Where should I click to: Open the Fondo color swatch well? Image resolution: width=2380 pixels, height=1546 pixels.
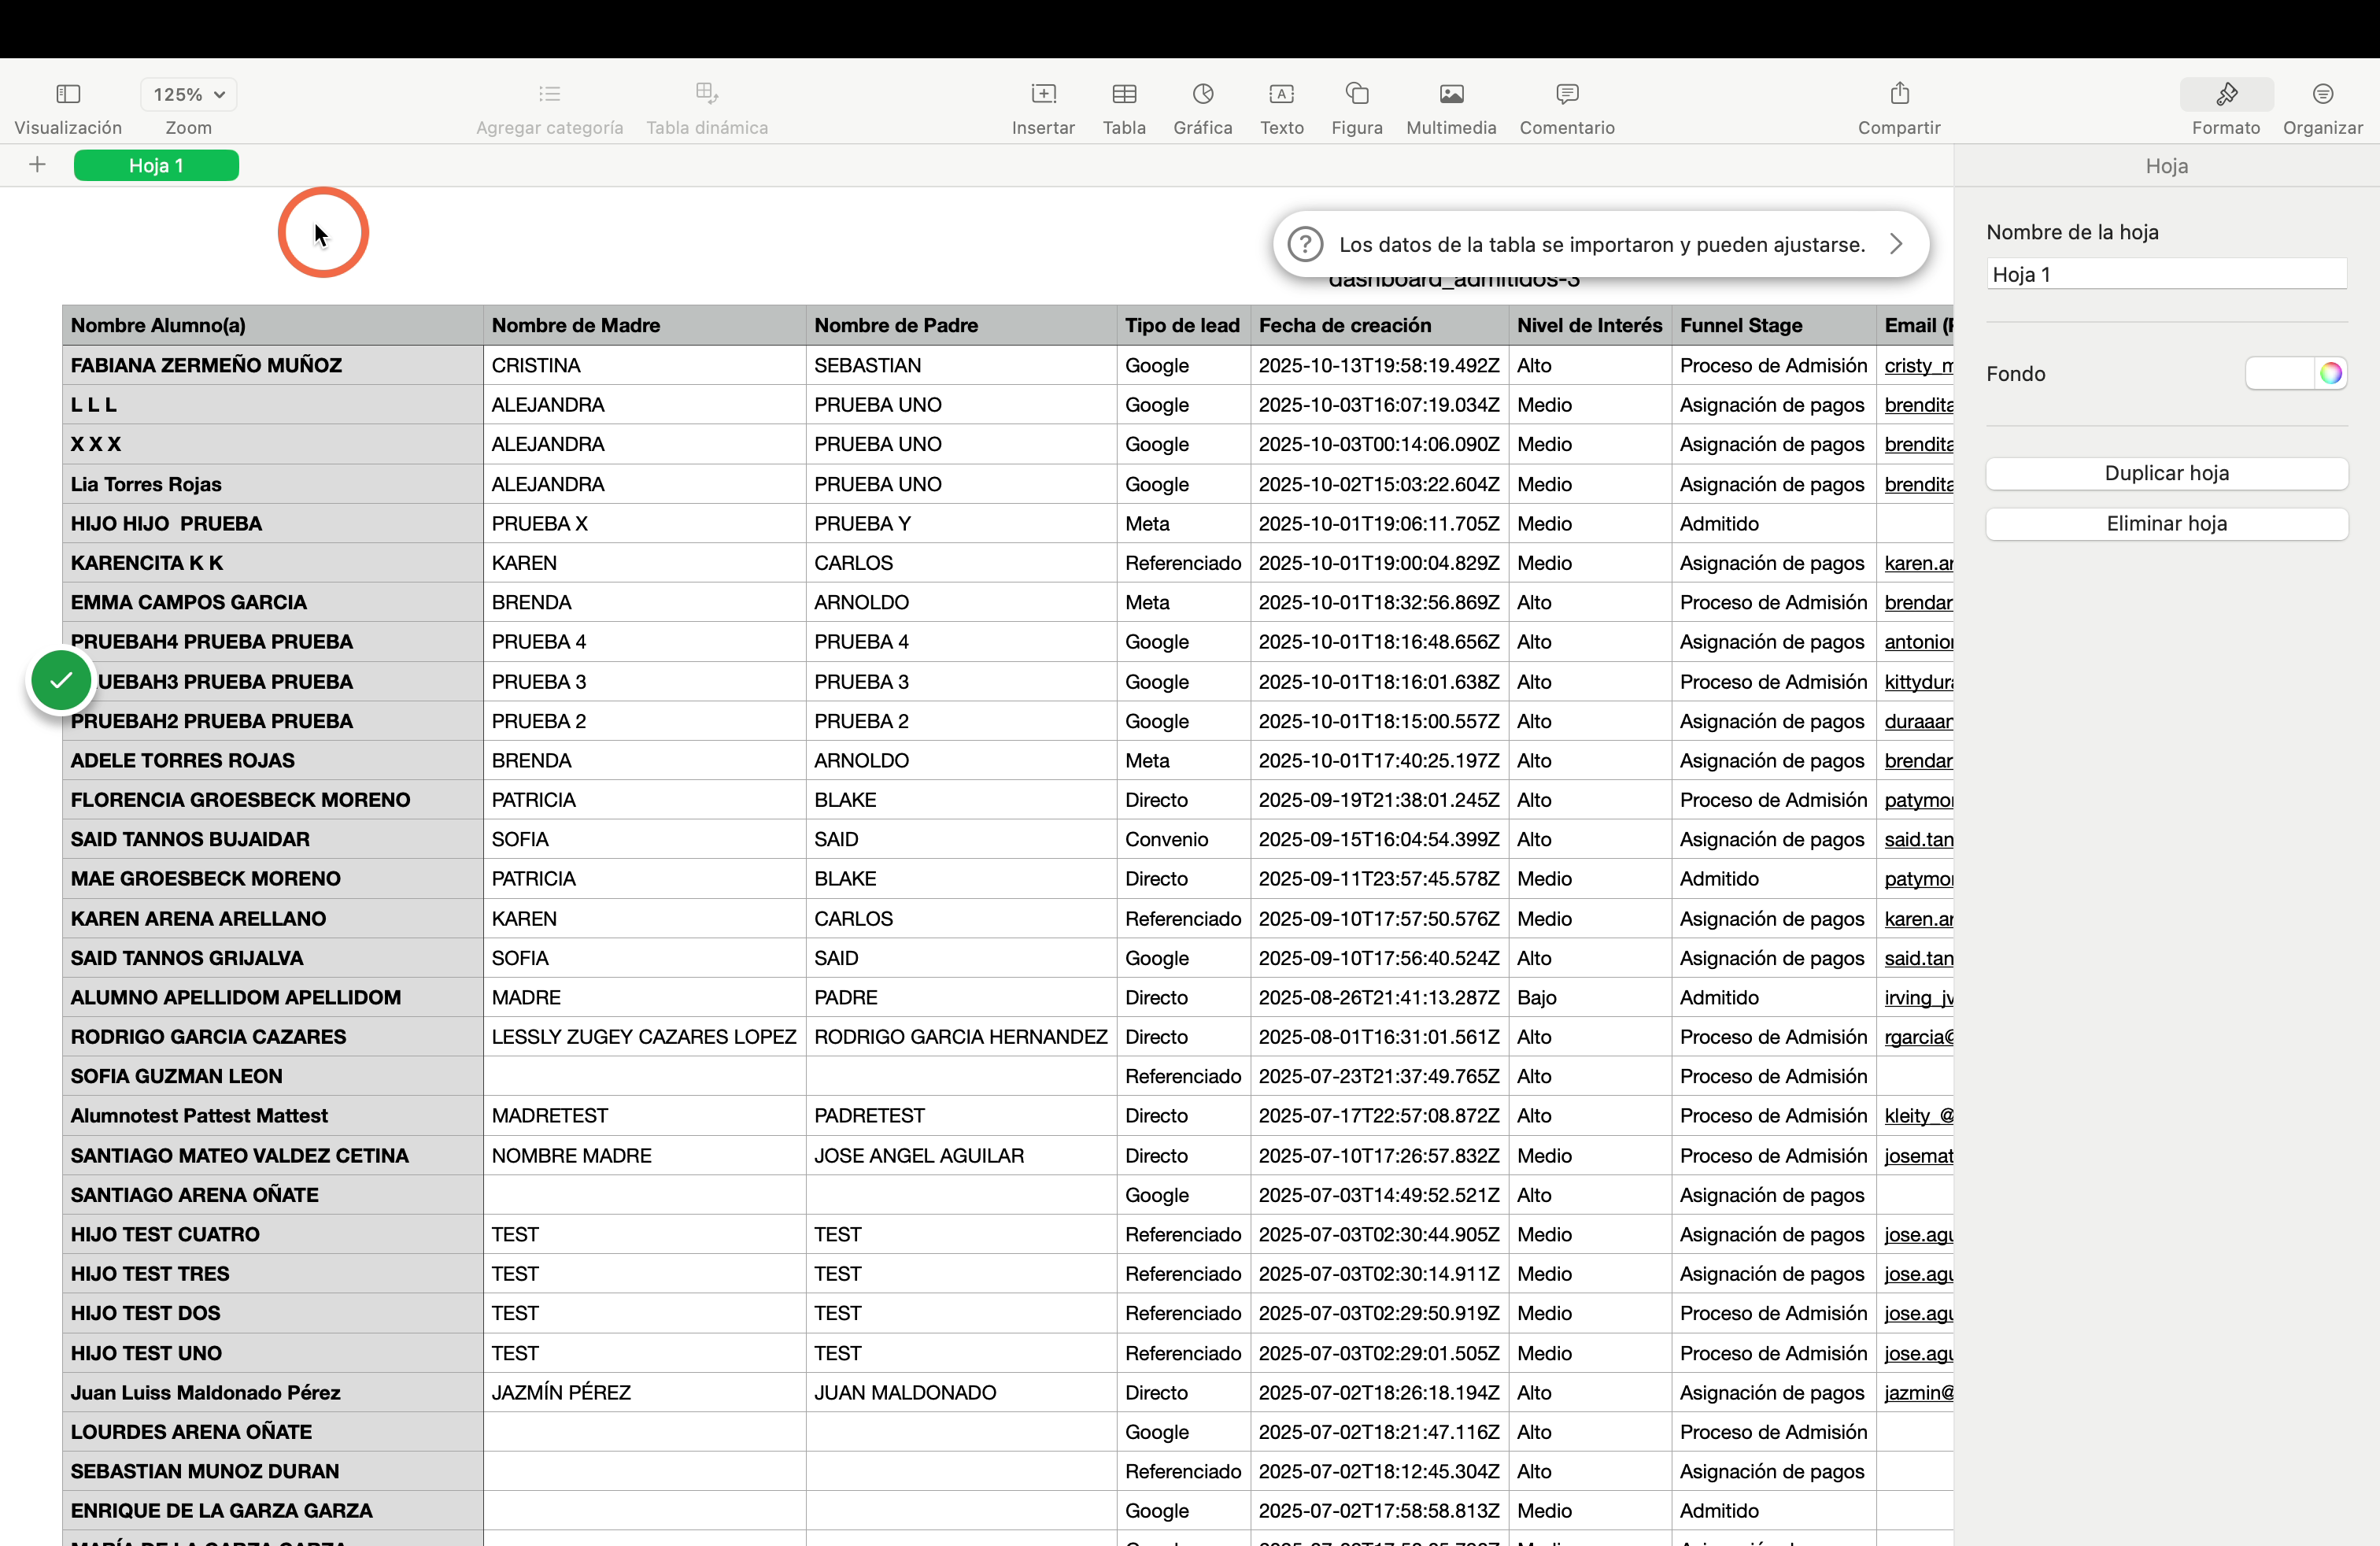tap(2279, 373)
